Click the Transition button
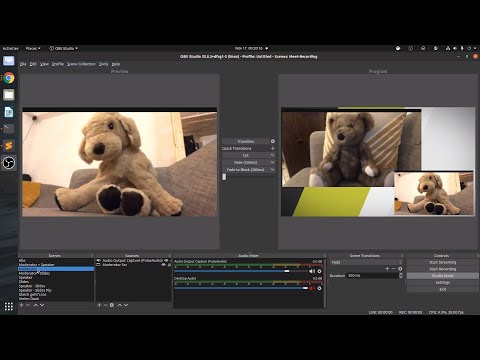Viewport: 480px width, 360px height. 246,141
